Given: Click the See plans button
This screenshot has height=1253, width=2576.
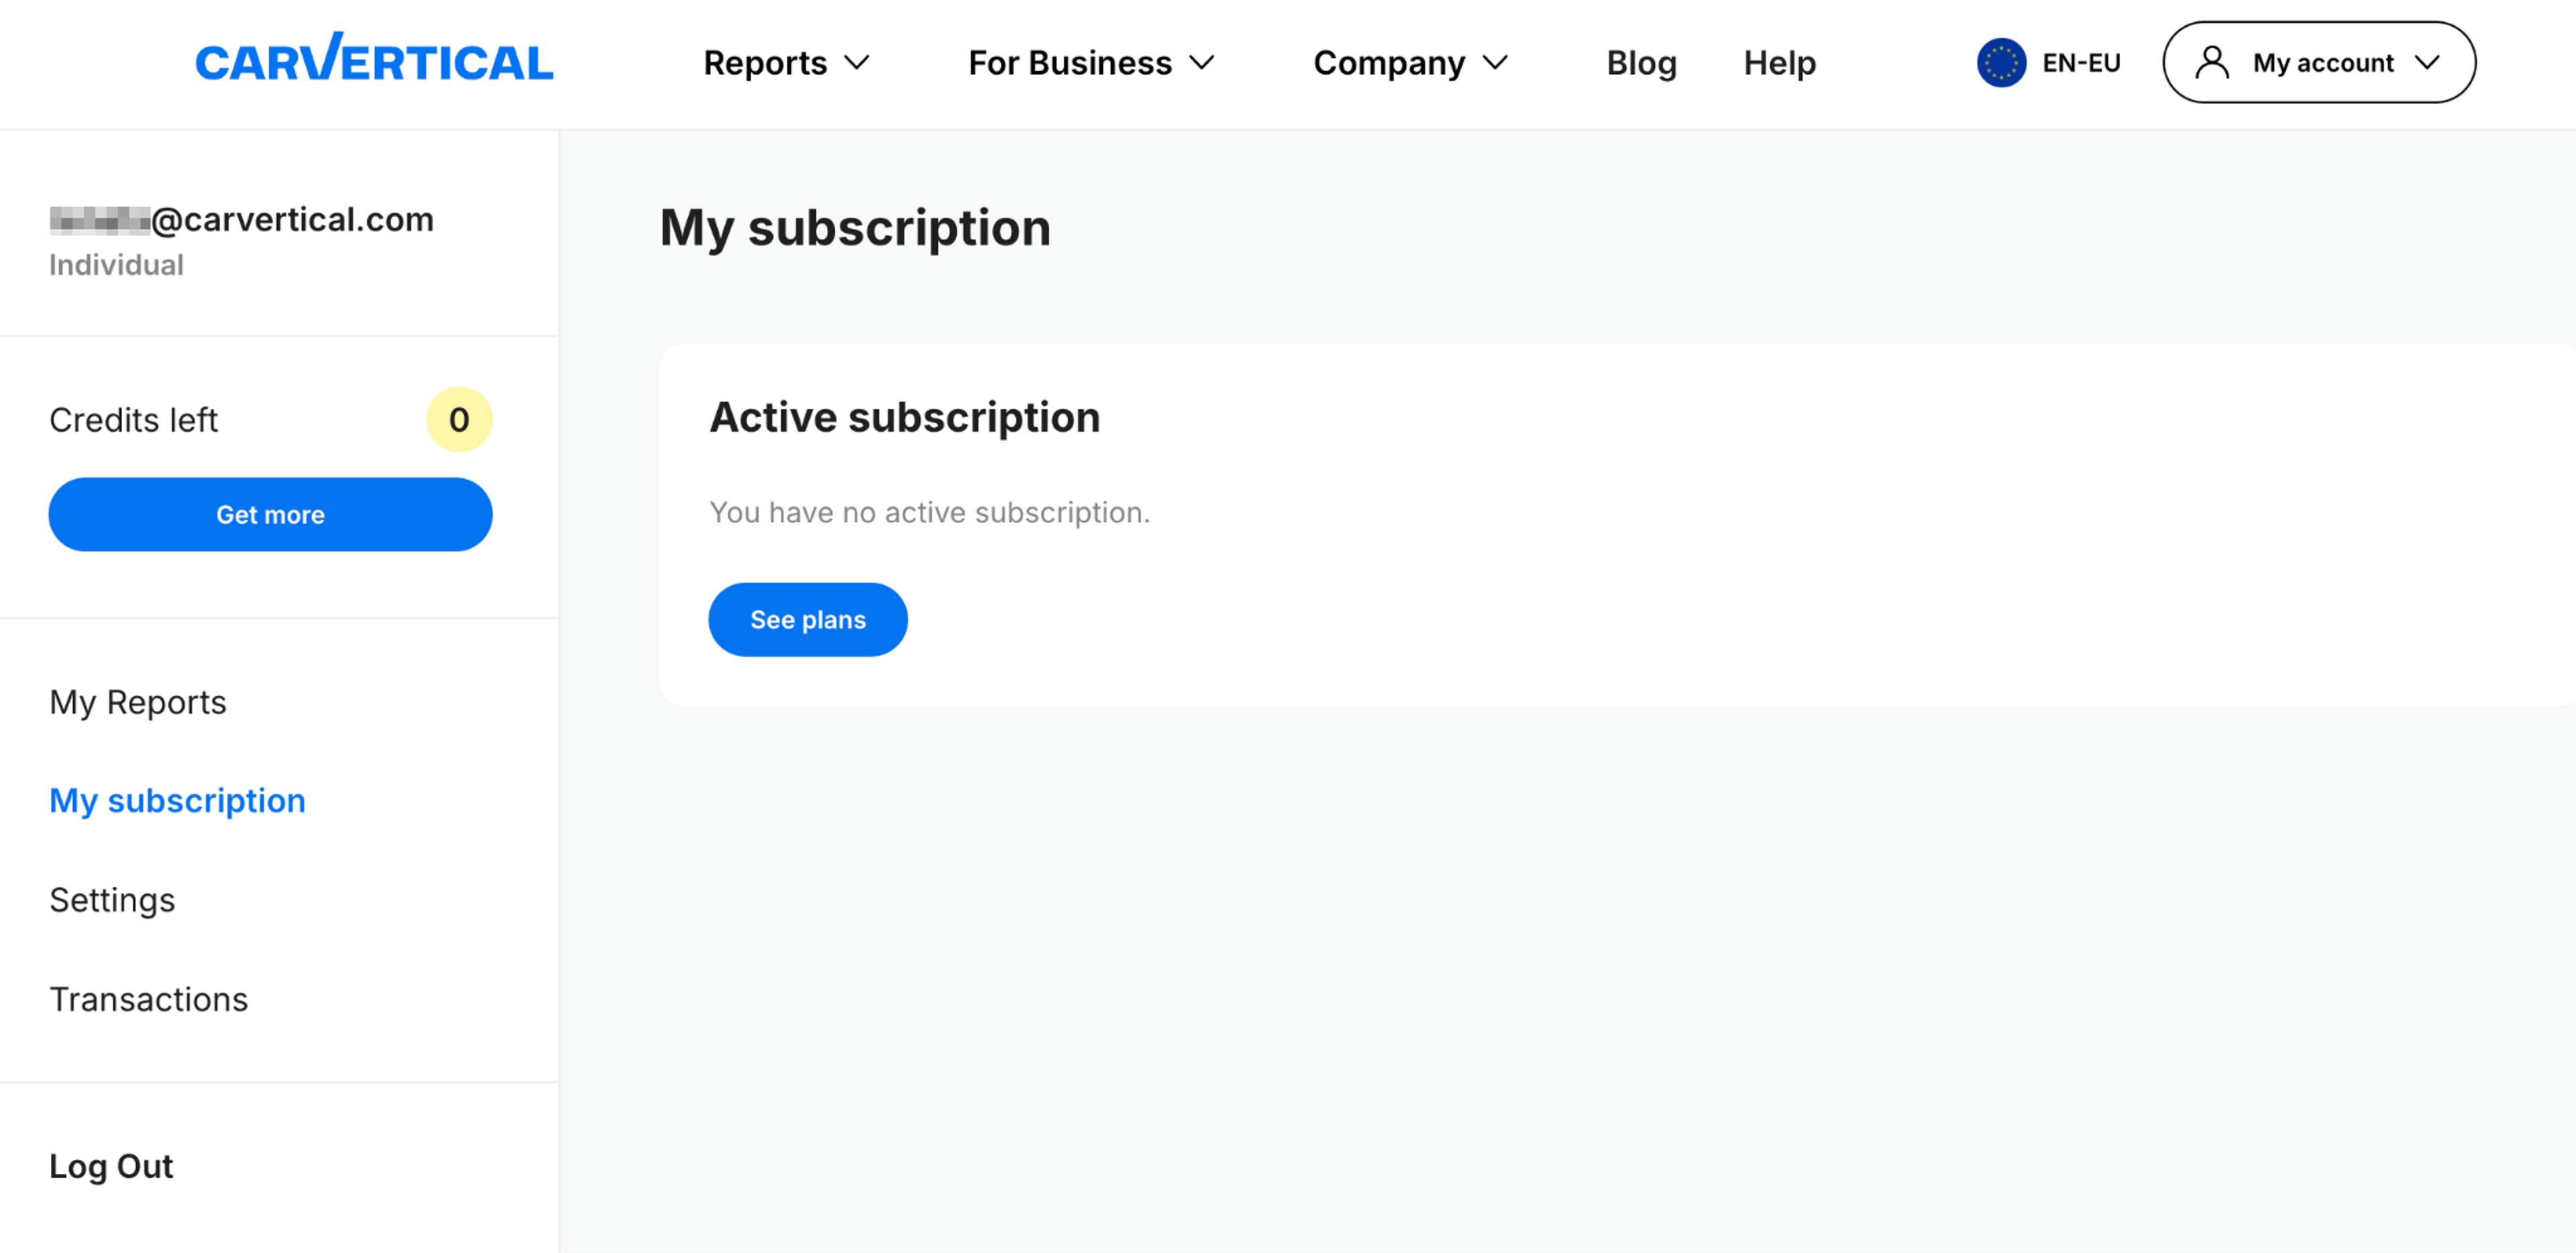Looking at the screenshot, I should tap(808, 620).
